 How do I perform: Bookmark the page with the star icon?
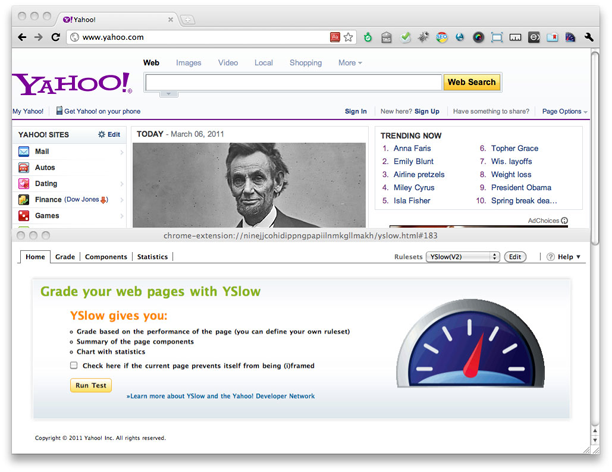pyautogui.click(x=348, y=37)
